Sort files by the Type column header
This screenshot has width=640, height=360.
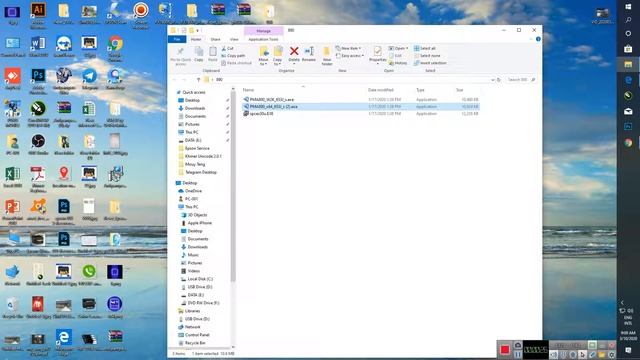coord(420,90)
